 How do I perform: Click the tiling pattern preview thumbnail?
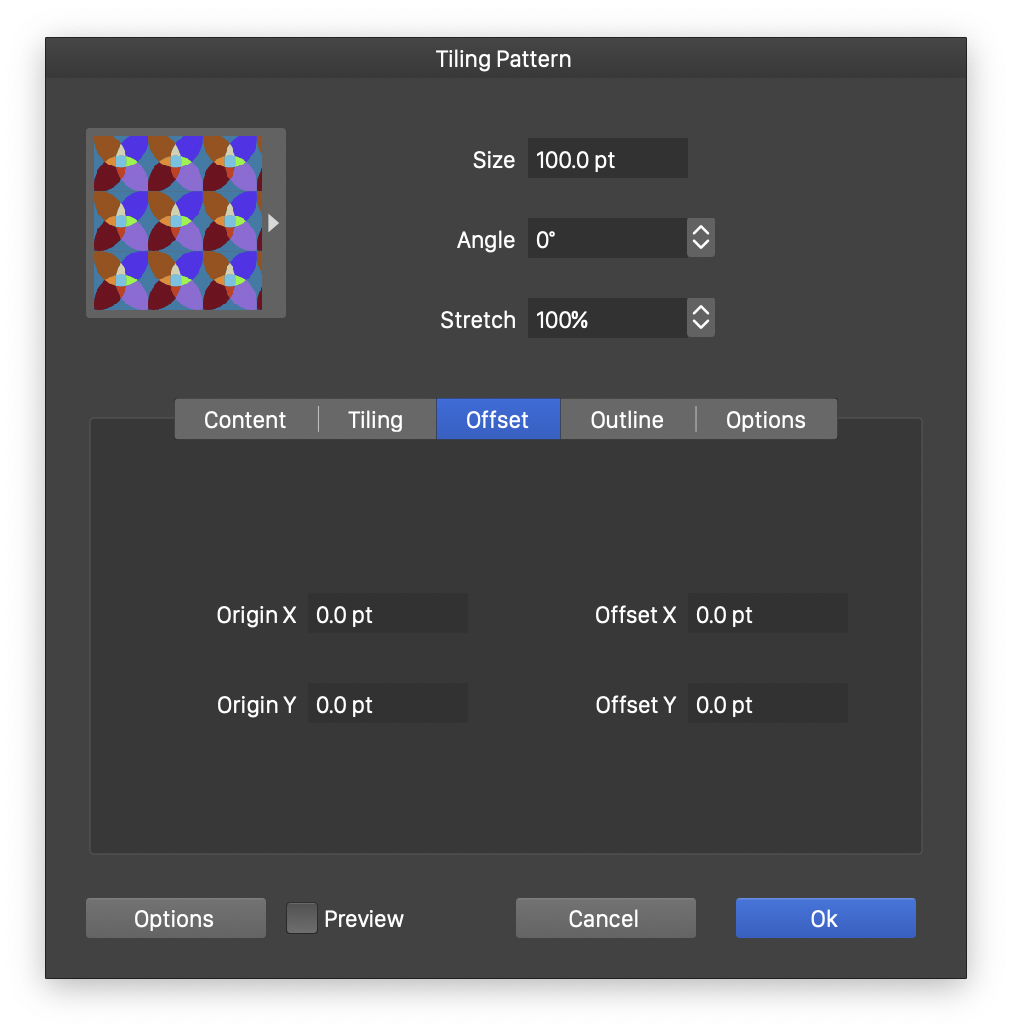pyautogui.click(x=176, y=223)
